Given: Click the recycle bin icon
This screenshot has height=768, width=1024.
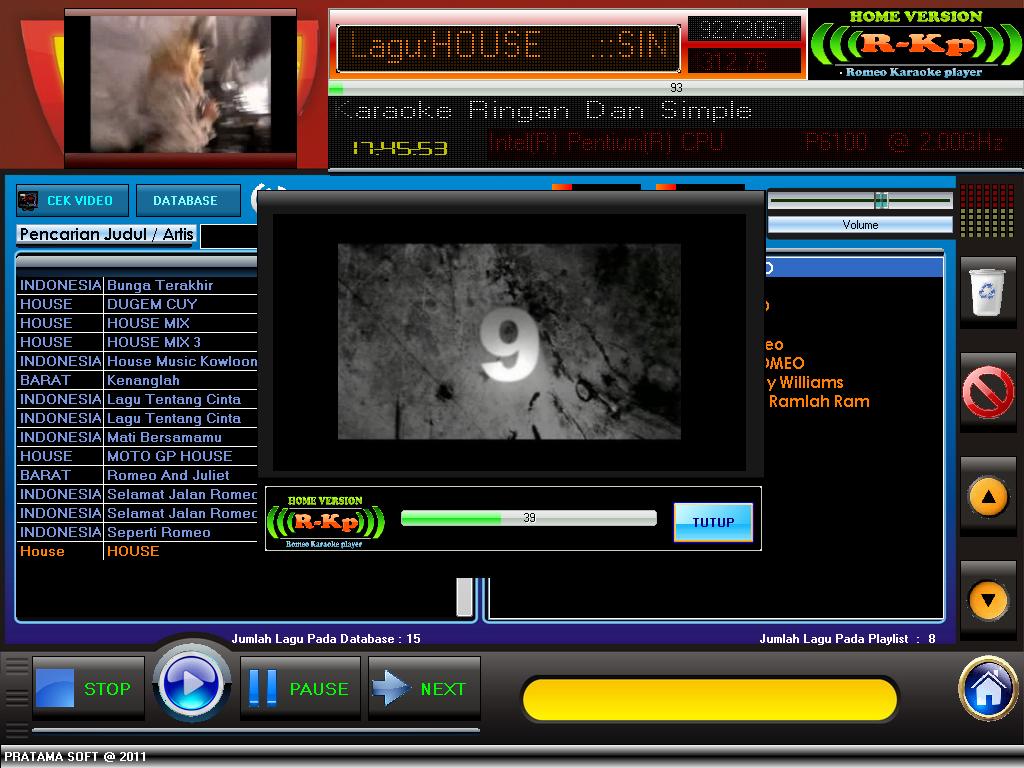Looking at the screenshot, I should point(987,292).
